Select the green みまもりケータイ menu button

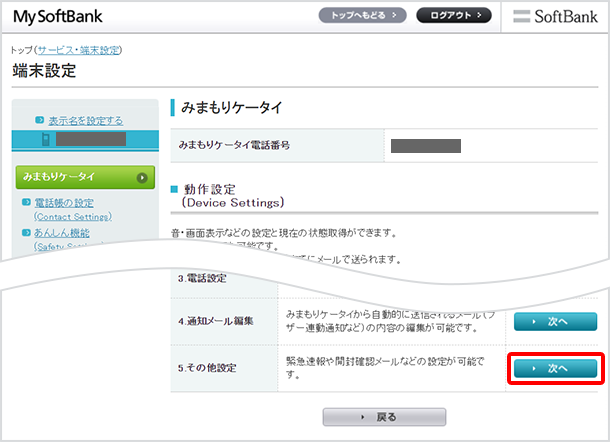click(85, 177)
